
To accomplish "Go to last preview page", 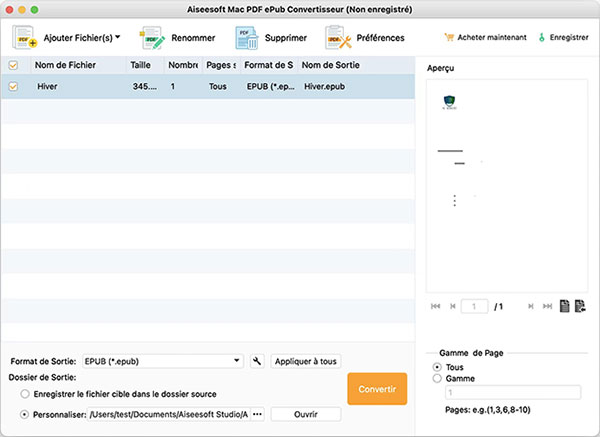I will point(547,306).
